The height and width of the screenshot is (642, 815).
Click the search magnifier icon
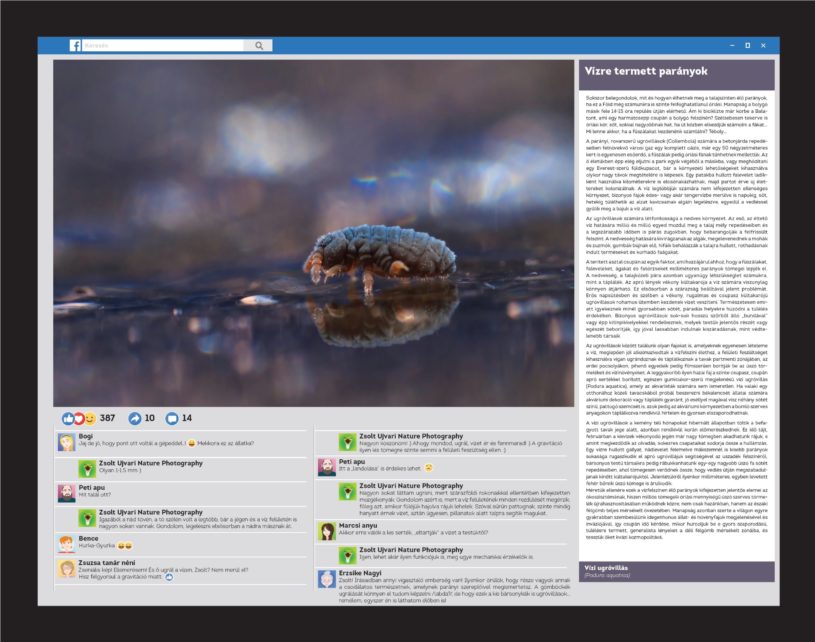point(260,45)
